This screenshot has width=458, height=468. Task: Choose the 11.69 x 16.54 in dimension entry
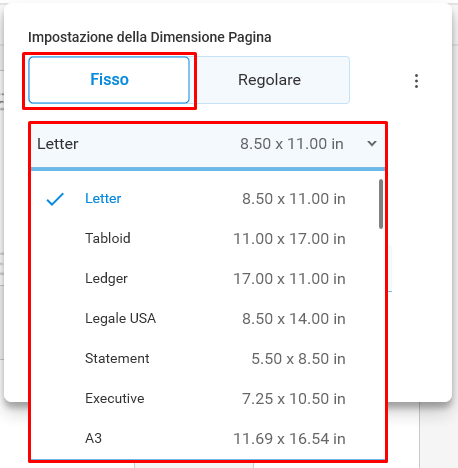(289, 439)
